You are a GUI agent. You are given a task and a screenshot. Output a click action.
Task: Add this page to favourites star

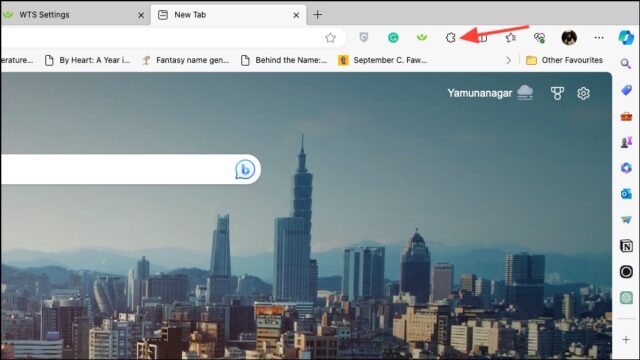[x=330, y=38]
